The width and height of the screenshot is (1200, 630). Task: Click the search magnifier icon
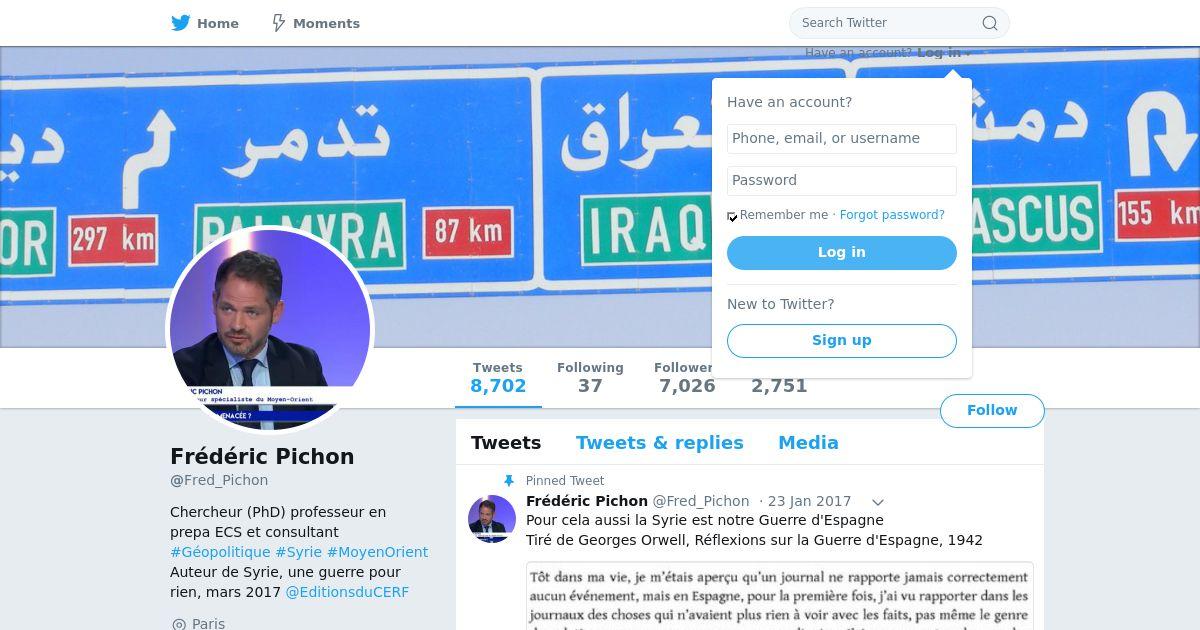(x=989, y=23)
